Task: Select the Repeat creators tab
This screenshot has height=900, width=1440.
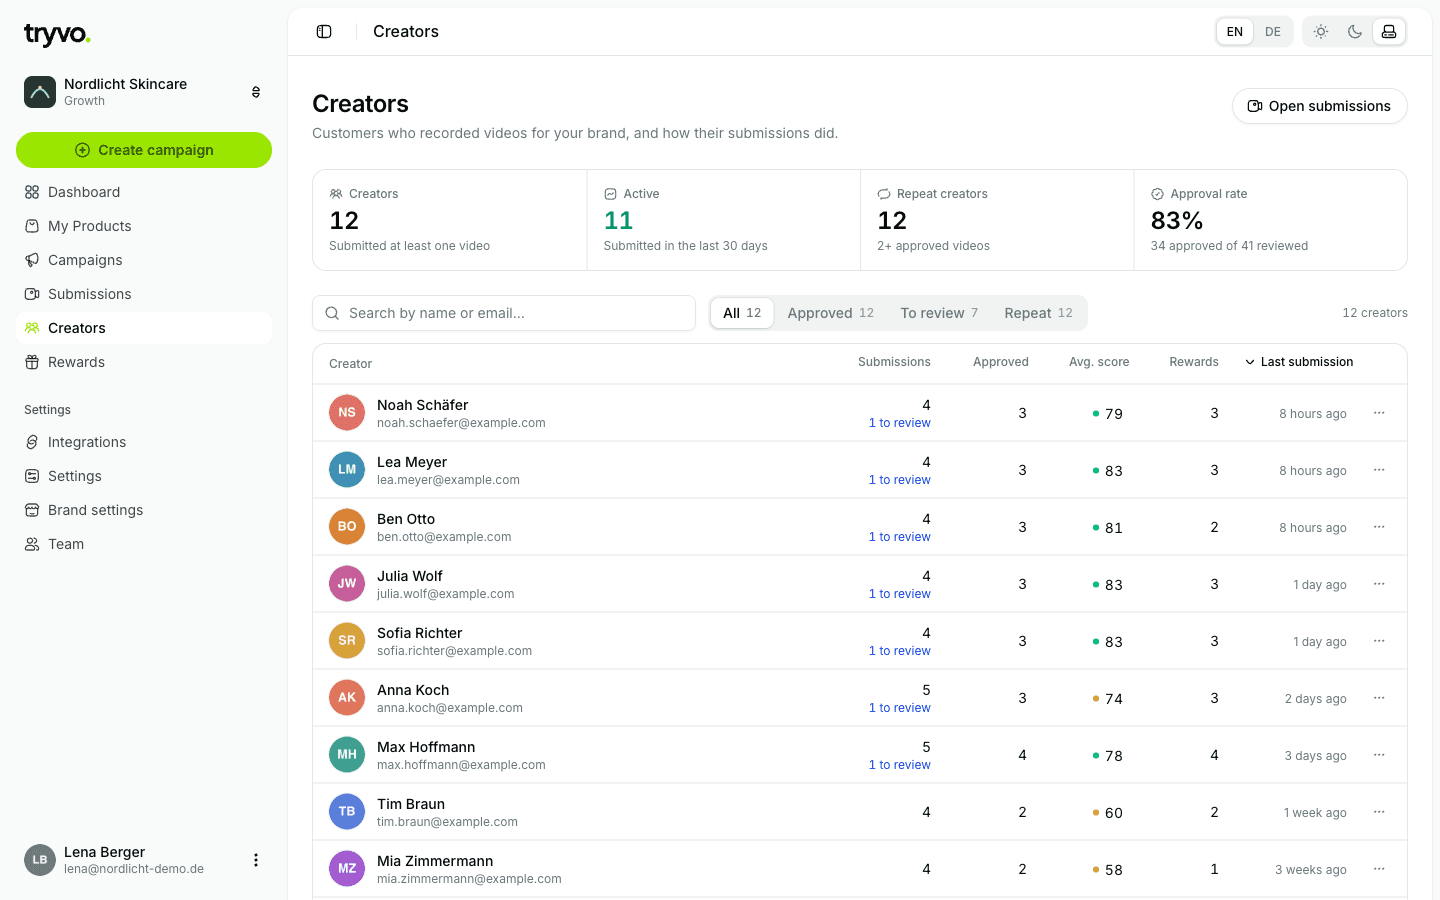Action: 1038,313
